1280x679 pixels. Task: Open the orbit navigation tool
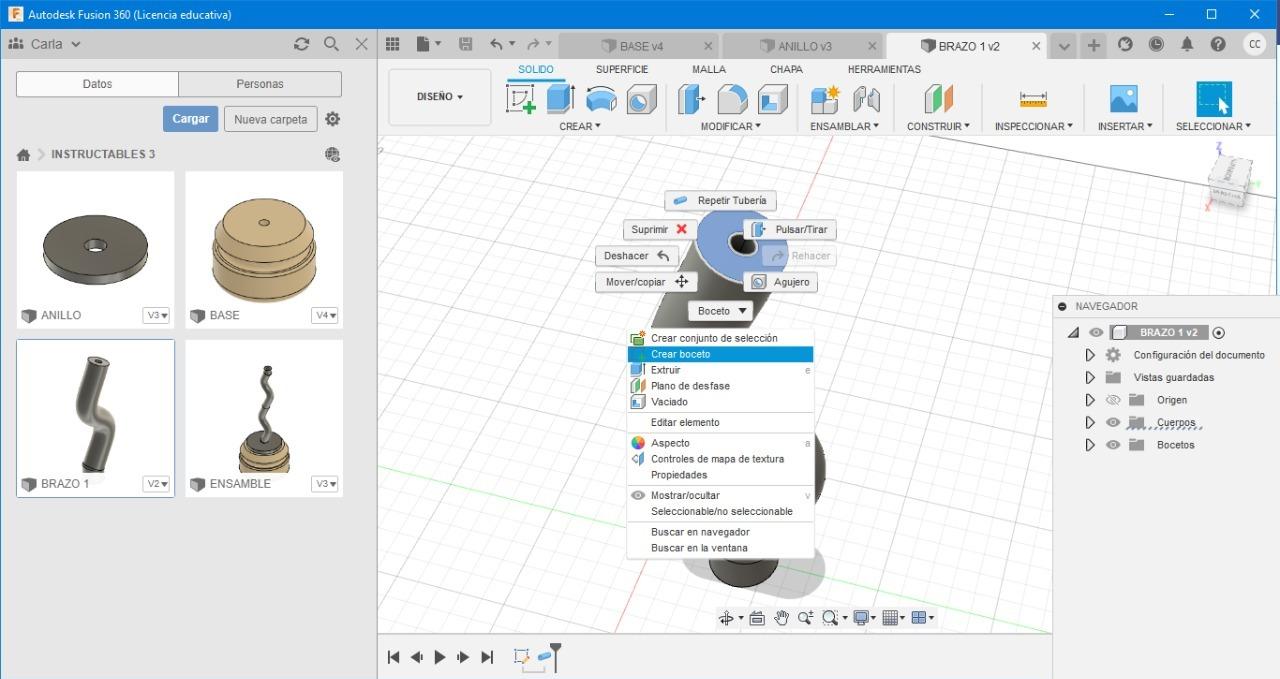click(x=727, y=618)
